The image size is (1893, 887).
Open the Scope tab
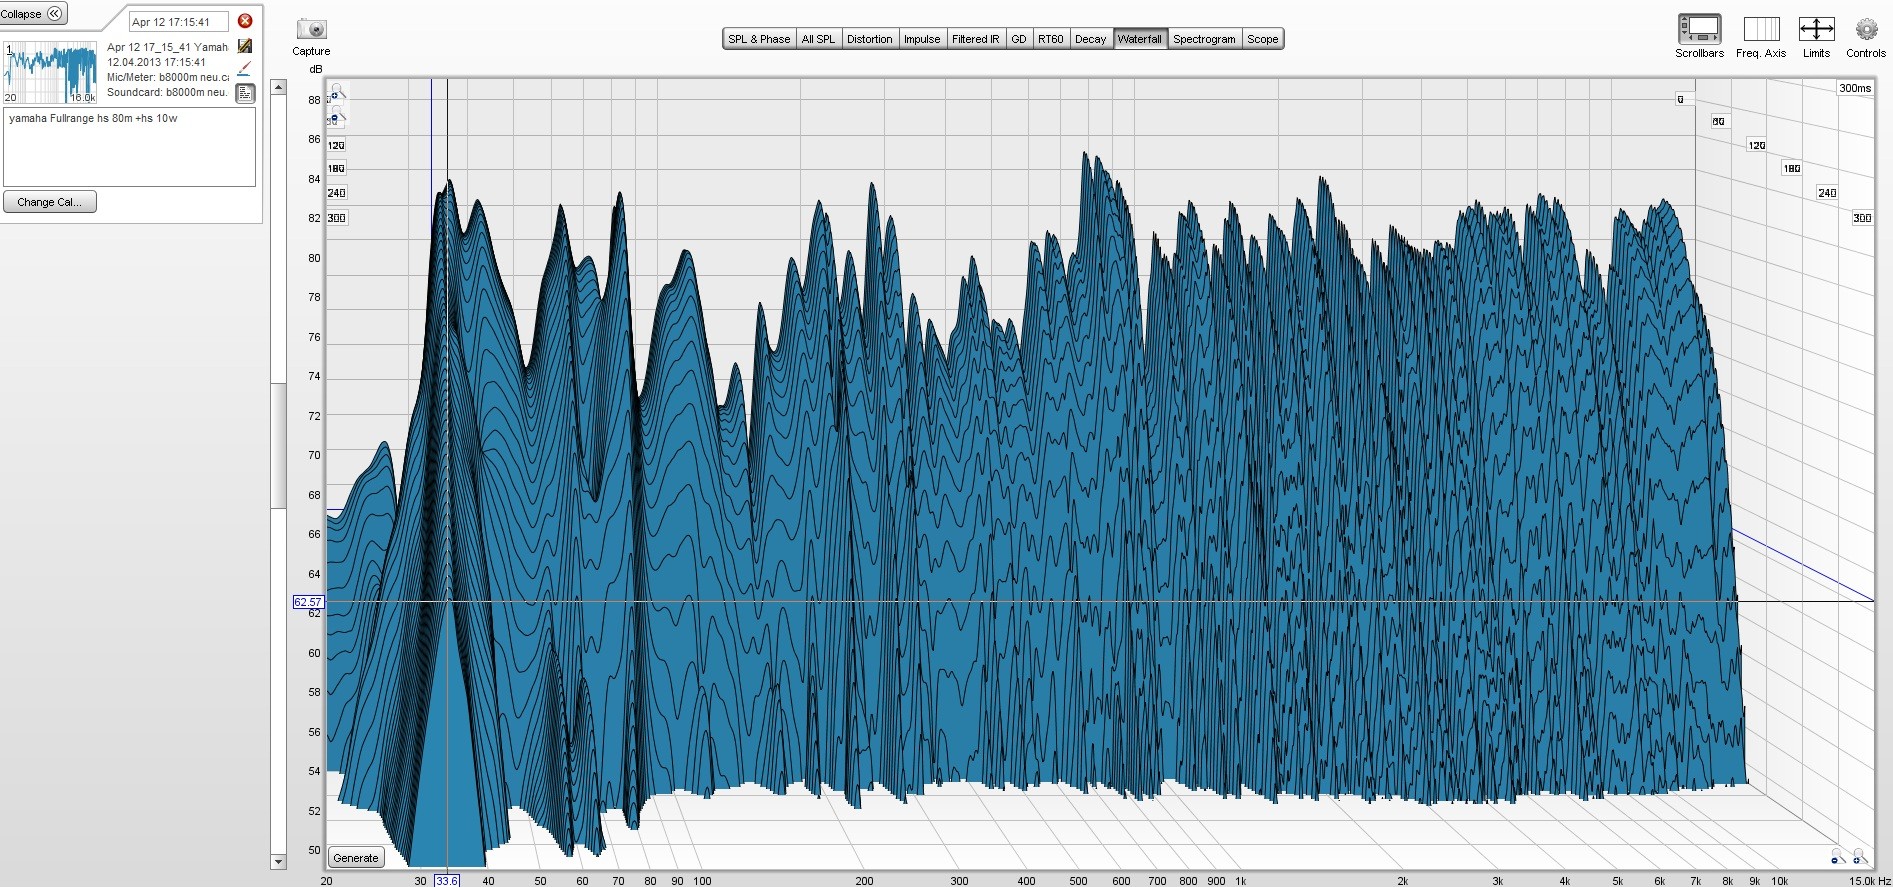pyautogui.click(x=1262, y=39)
